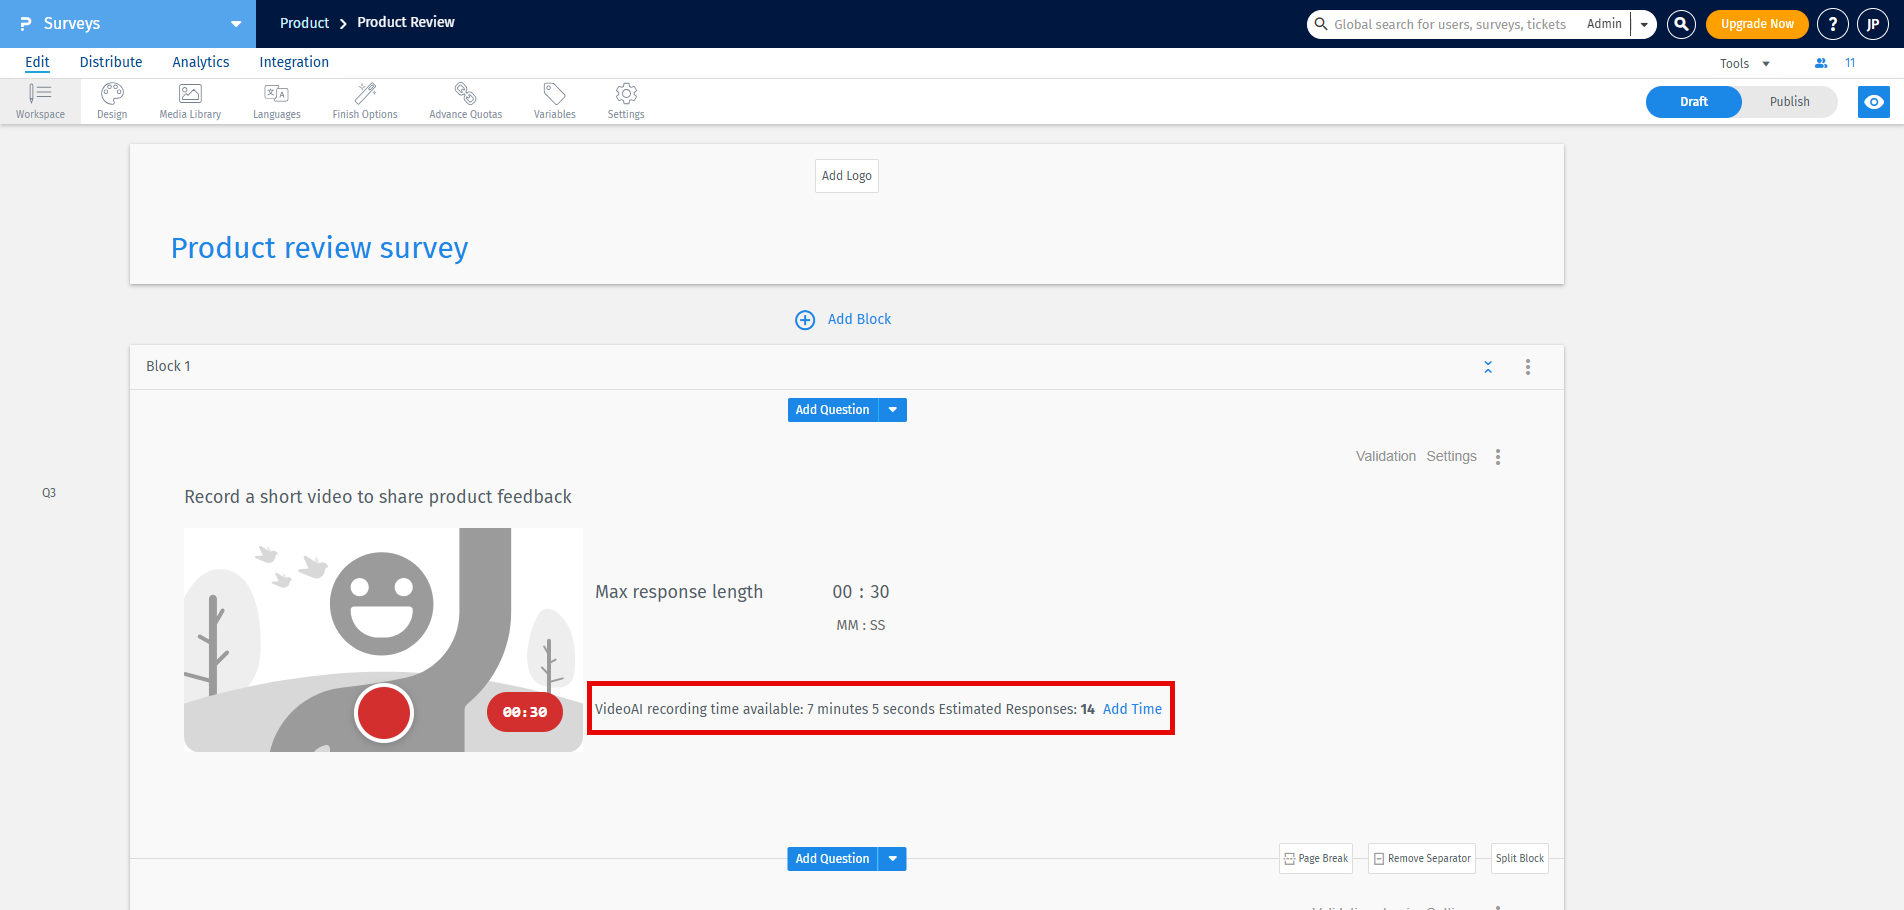Open the Media Library

189,100
